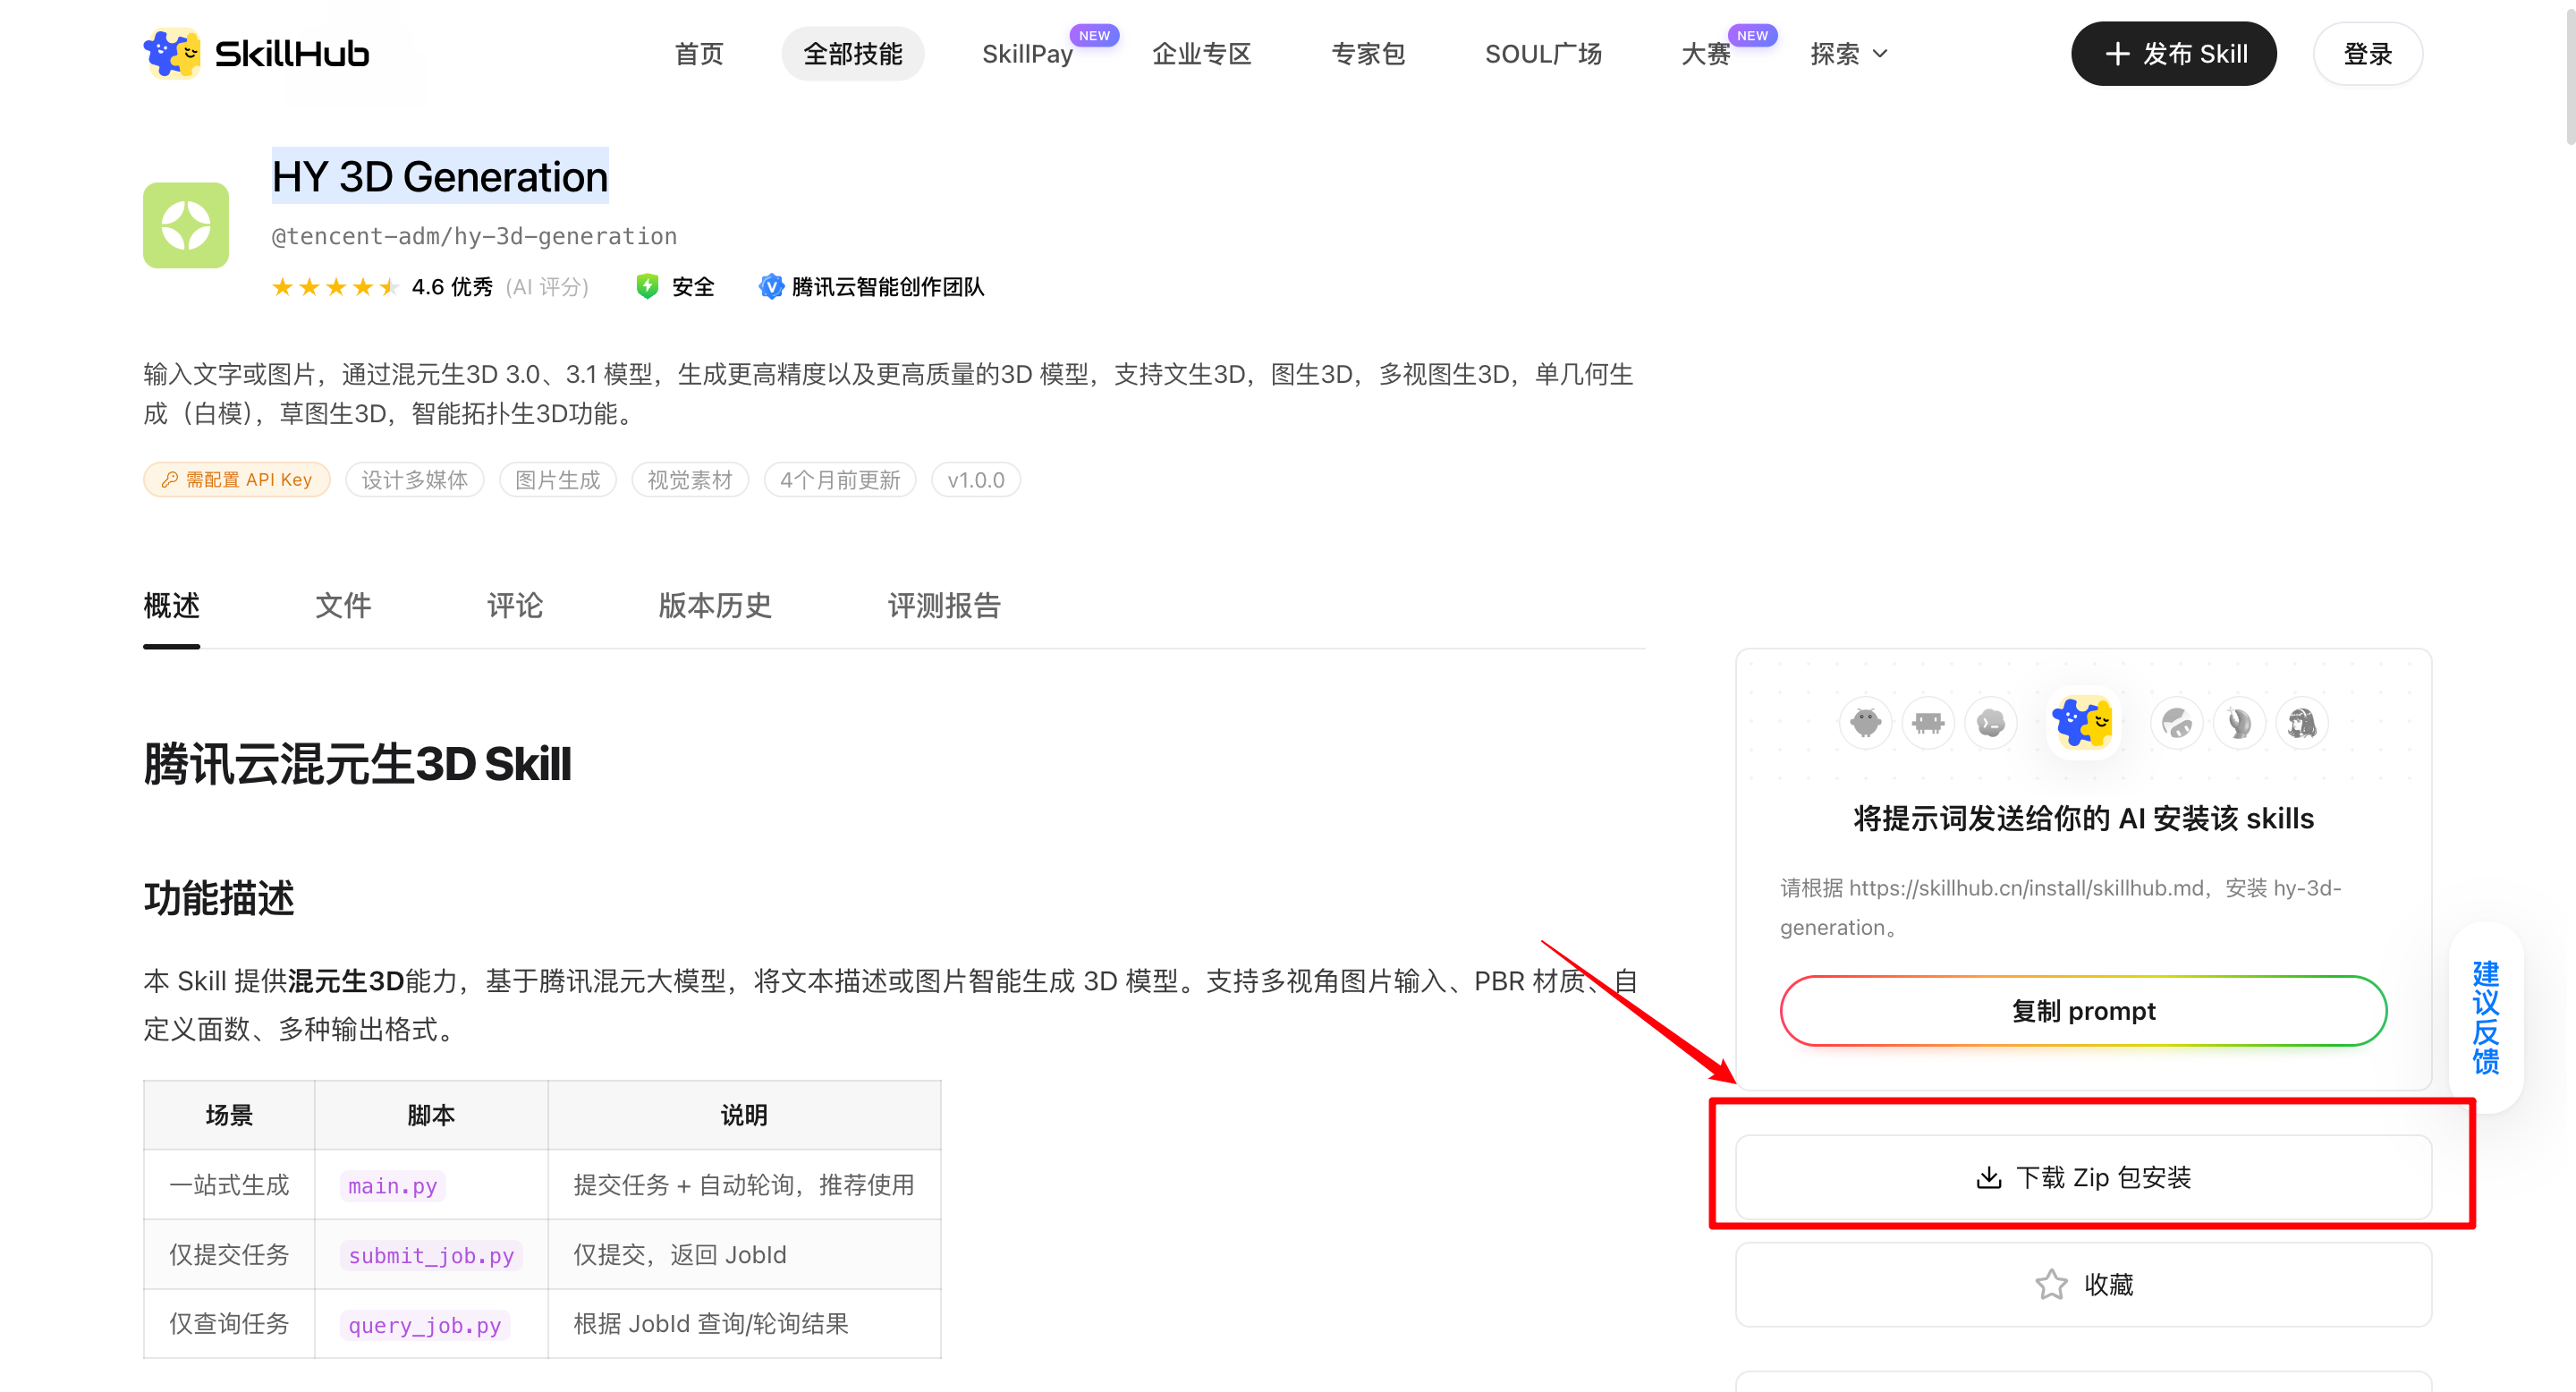The image size is (2576, 1392).
Task: Click the anime girl avatar agent icon
Action: coord(2302,722)
